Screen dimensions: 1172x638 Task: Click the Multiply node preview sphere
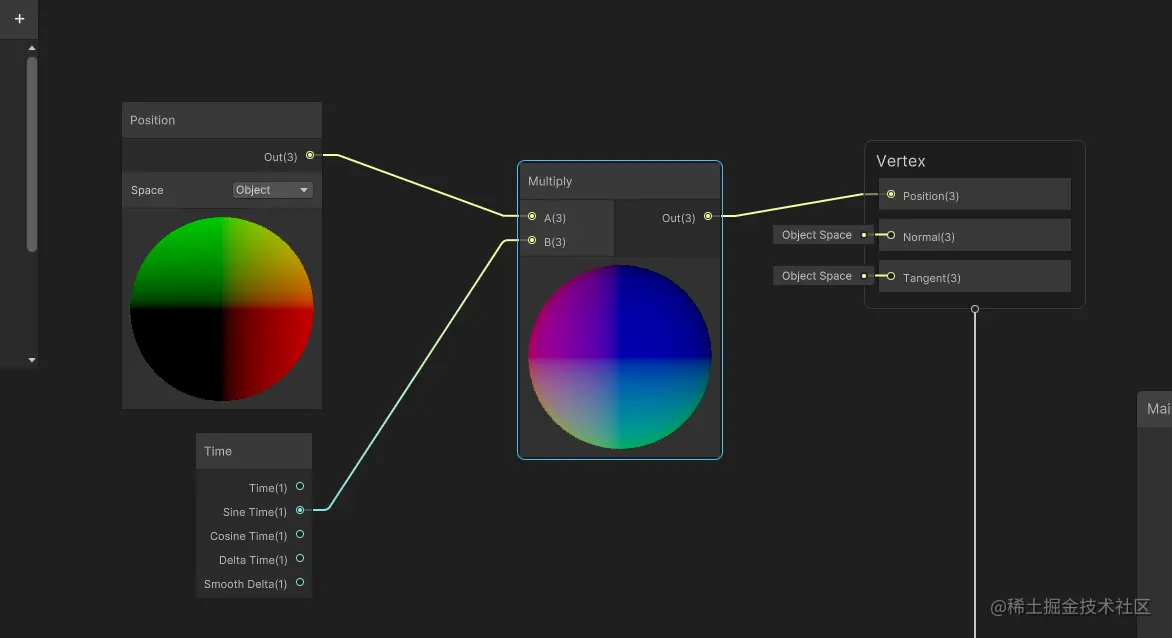tap(620, 357)
